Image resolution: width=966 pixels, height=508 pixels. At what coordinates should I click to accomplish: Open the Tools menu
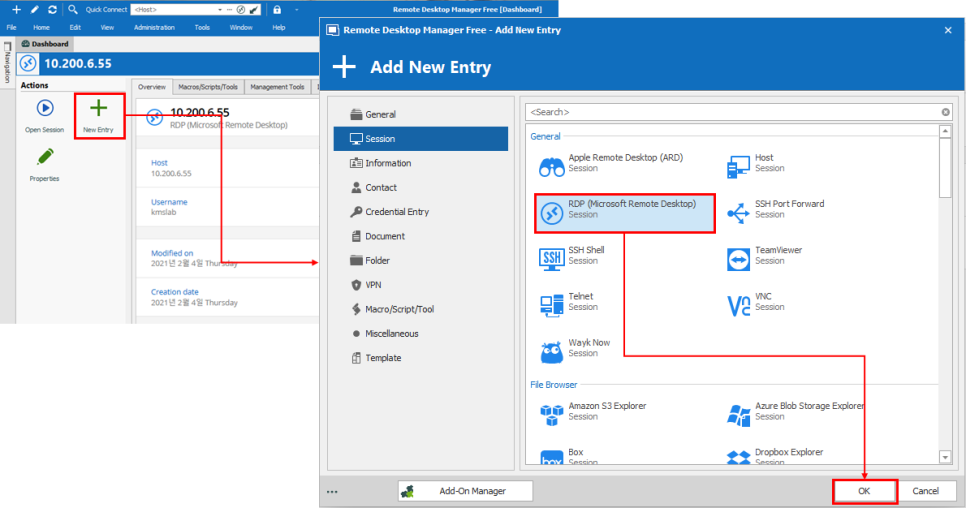(x=202, y=27)
